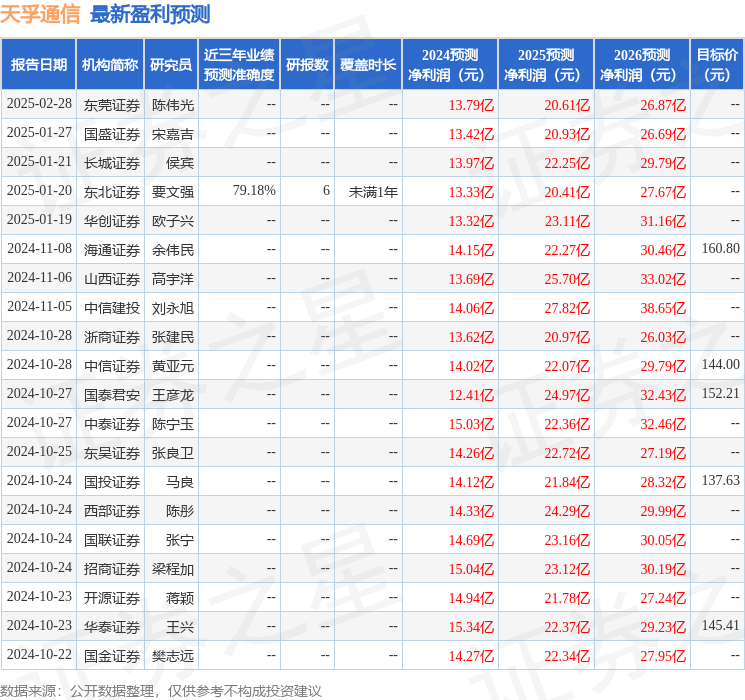Click 招商证券 institution cell

[112, 569]
